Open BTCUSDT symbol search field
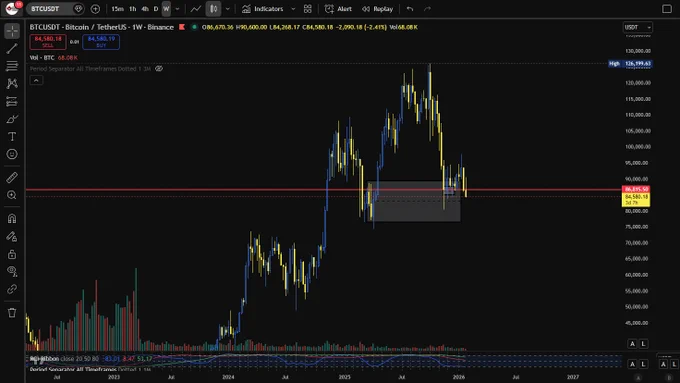680x383 pixels. tap(49, 9)
